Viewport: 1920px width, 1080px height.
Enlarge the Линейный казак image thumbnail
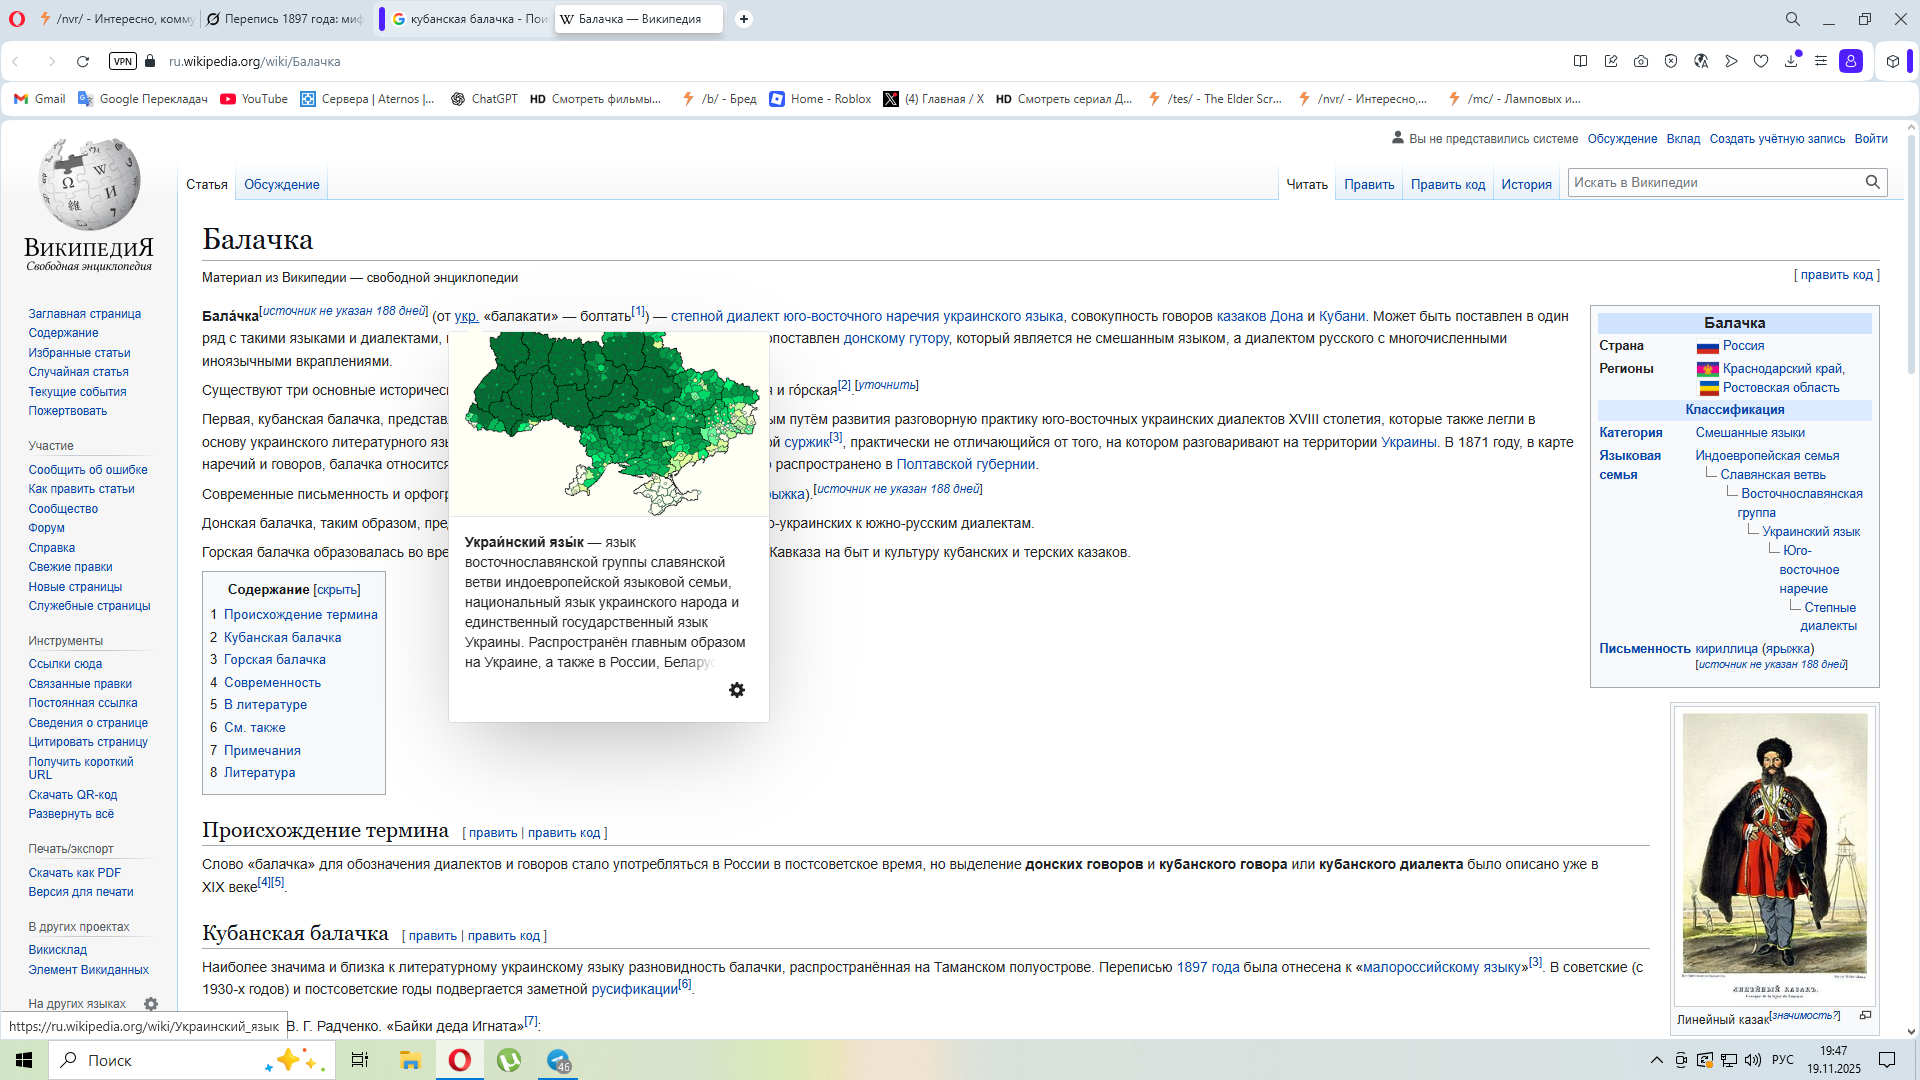[x=1865, y=1015]
